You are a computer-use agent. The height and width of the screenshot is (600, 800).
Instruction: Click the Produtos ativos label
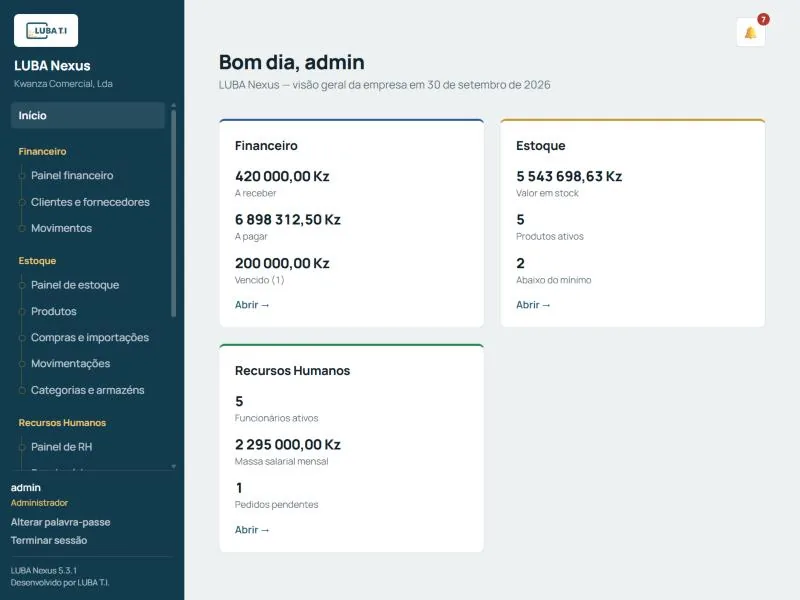pyautogui.click(x=549, y=236)
